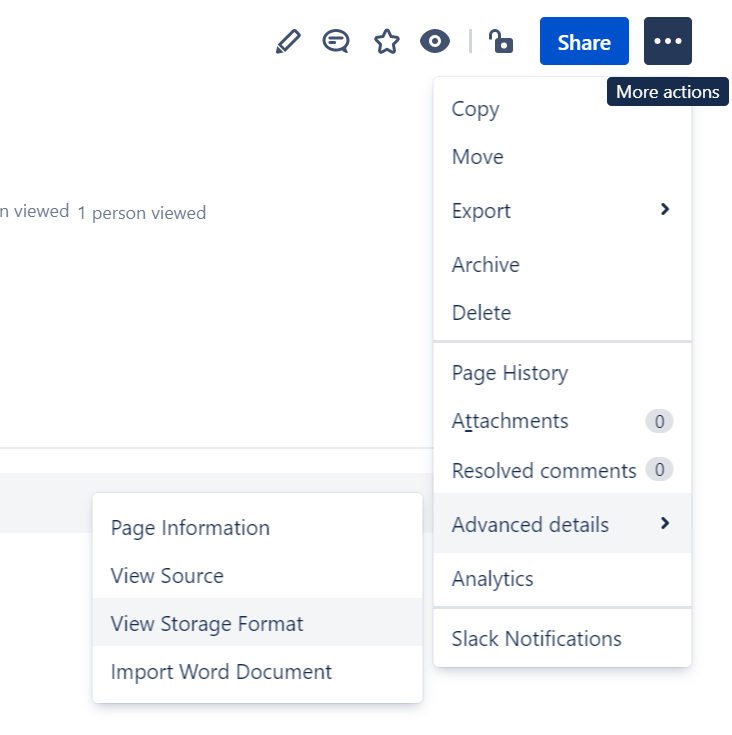The width and height of the screenshot is (732, 735).
Task: Select Page Information in the submenu
Action: pos(257,528)
